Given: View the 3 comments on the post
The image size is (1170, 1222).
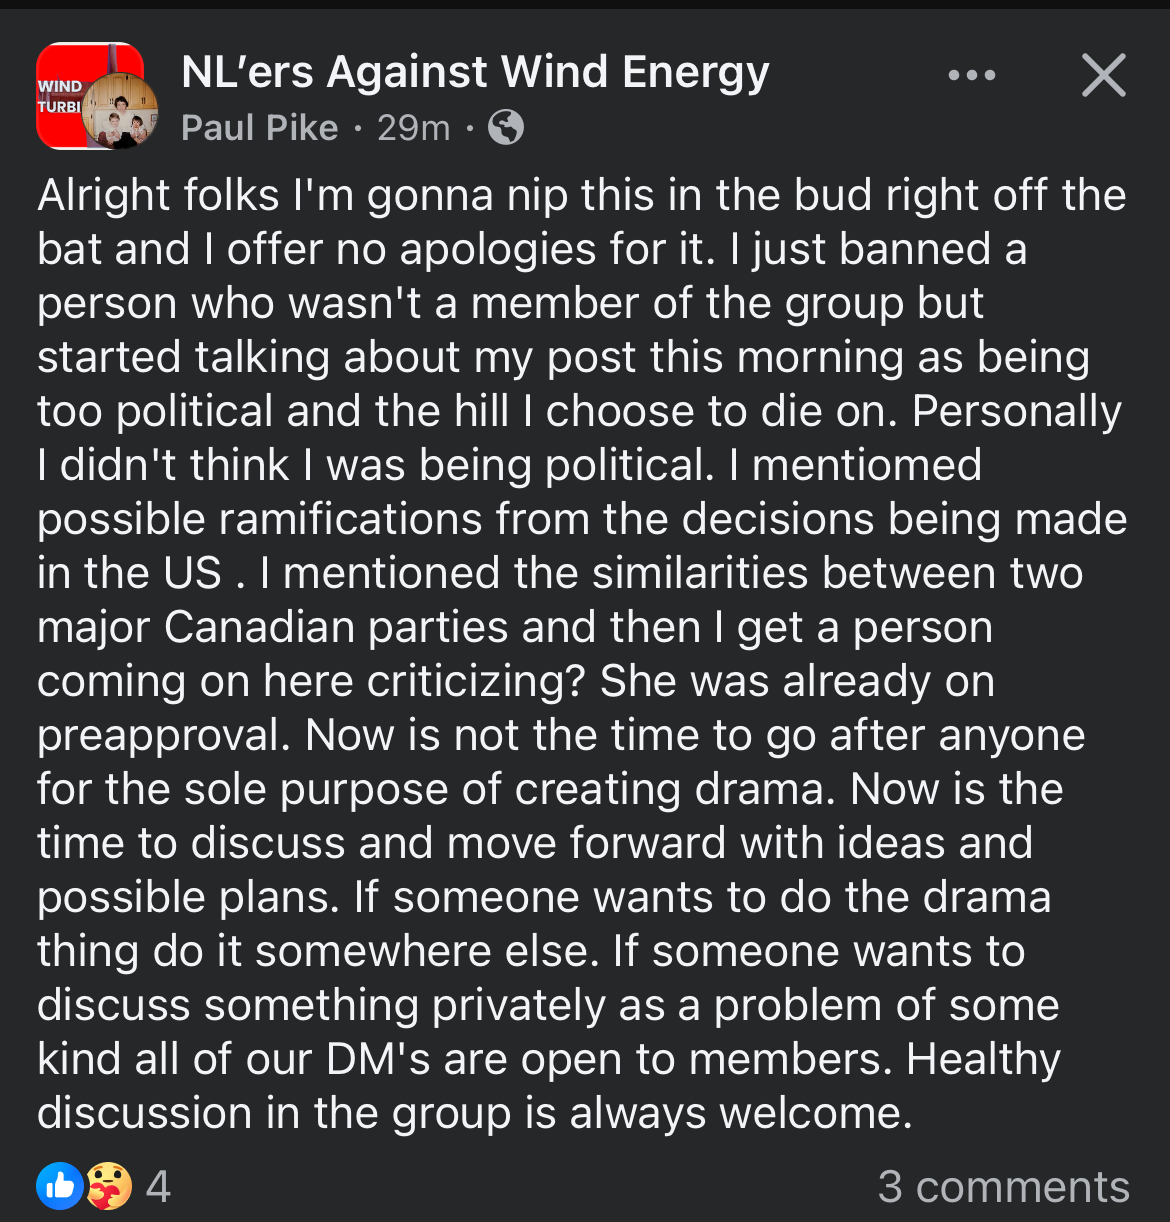Looking at the screenshot, I should pyautogui.click(x=1003, y=1187).
